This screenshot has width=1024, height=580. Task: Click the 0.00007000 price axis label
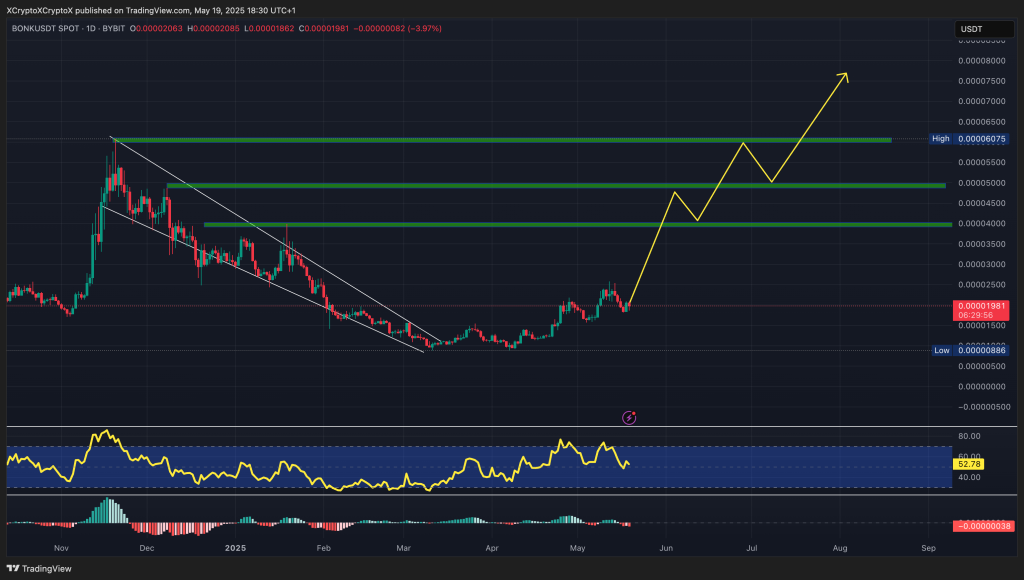pos(982,101)
